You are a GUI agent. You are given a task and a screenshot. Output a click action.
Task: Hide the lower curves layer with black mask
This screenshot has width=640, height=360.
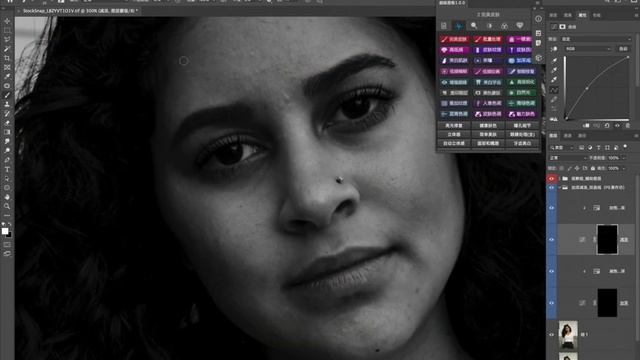551,303
